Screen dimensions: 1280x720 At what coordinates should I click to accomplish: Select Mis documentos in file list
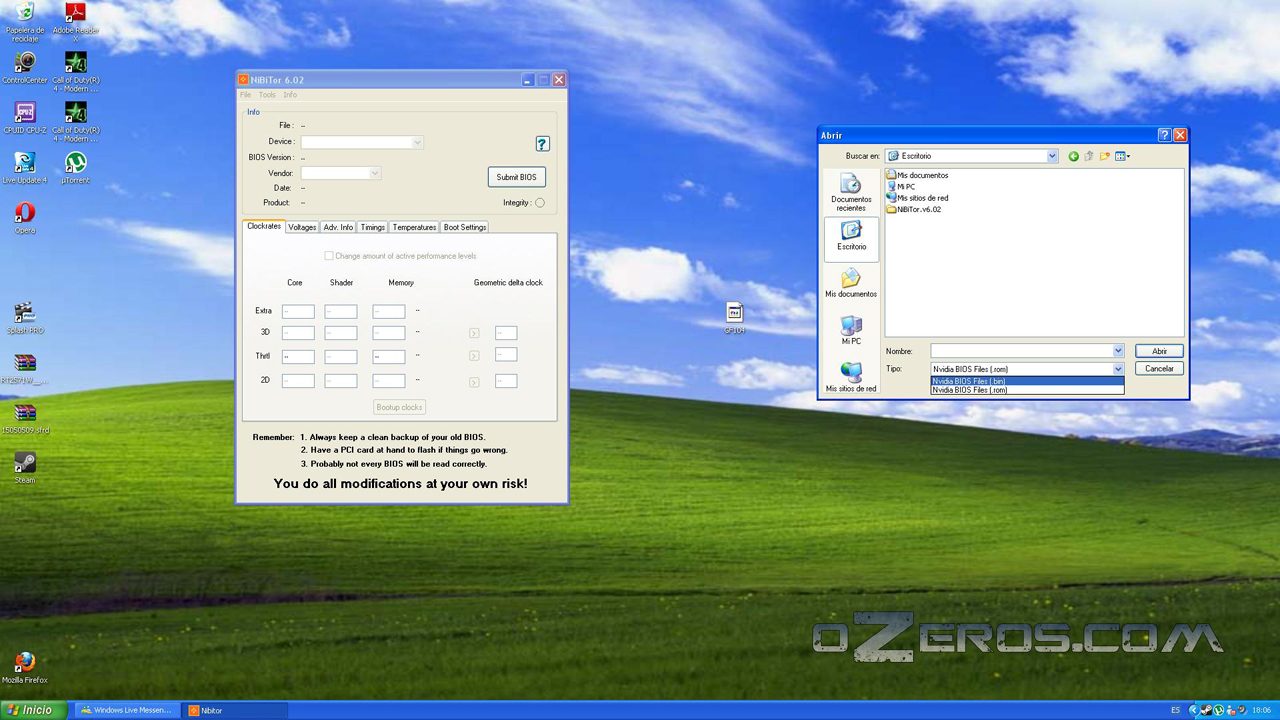[917, 175]
